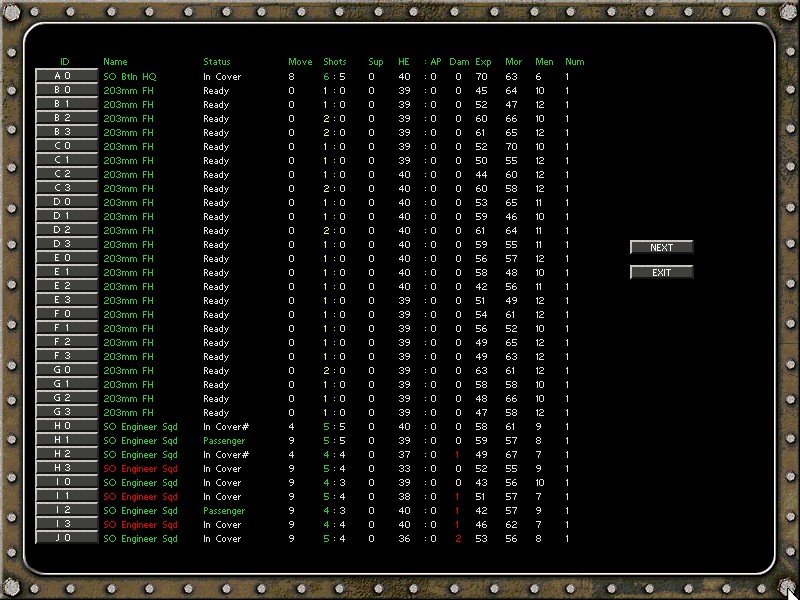Select unit ID button D1
Screen dimensions: 800x600
66,216
